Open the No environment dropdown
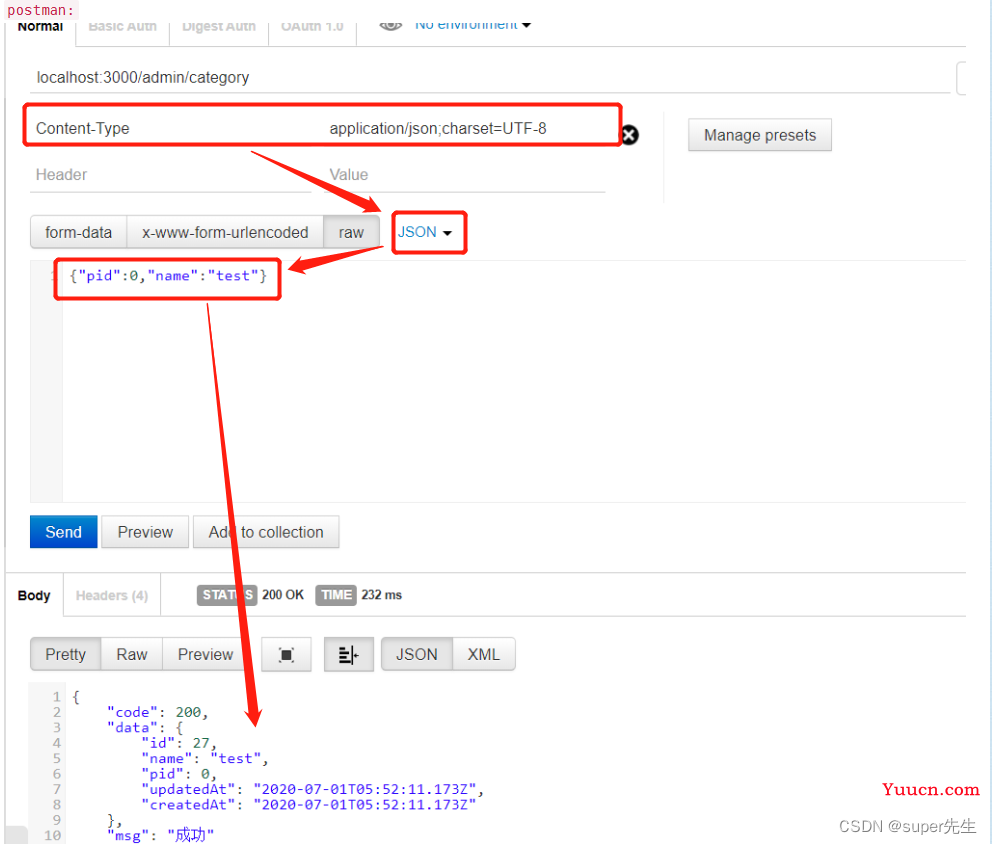The width and height of the screenshot is (992, 844). [x=473, y=25]
